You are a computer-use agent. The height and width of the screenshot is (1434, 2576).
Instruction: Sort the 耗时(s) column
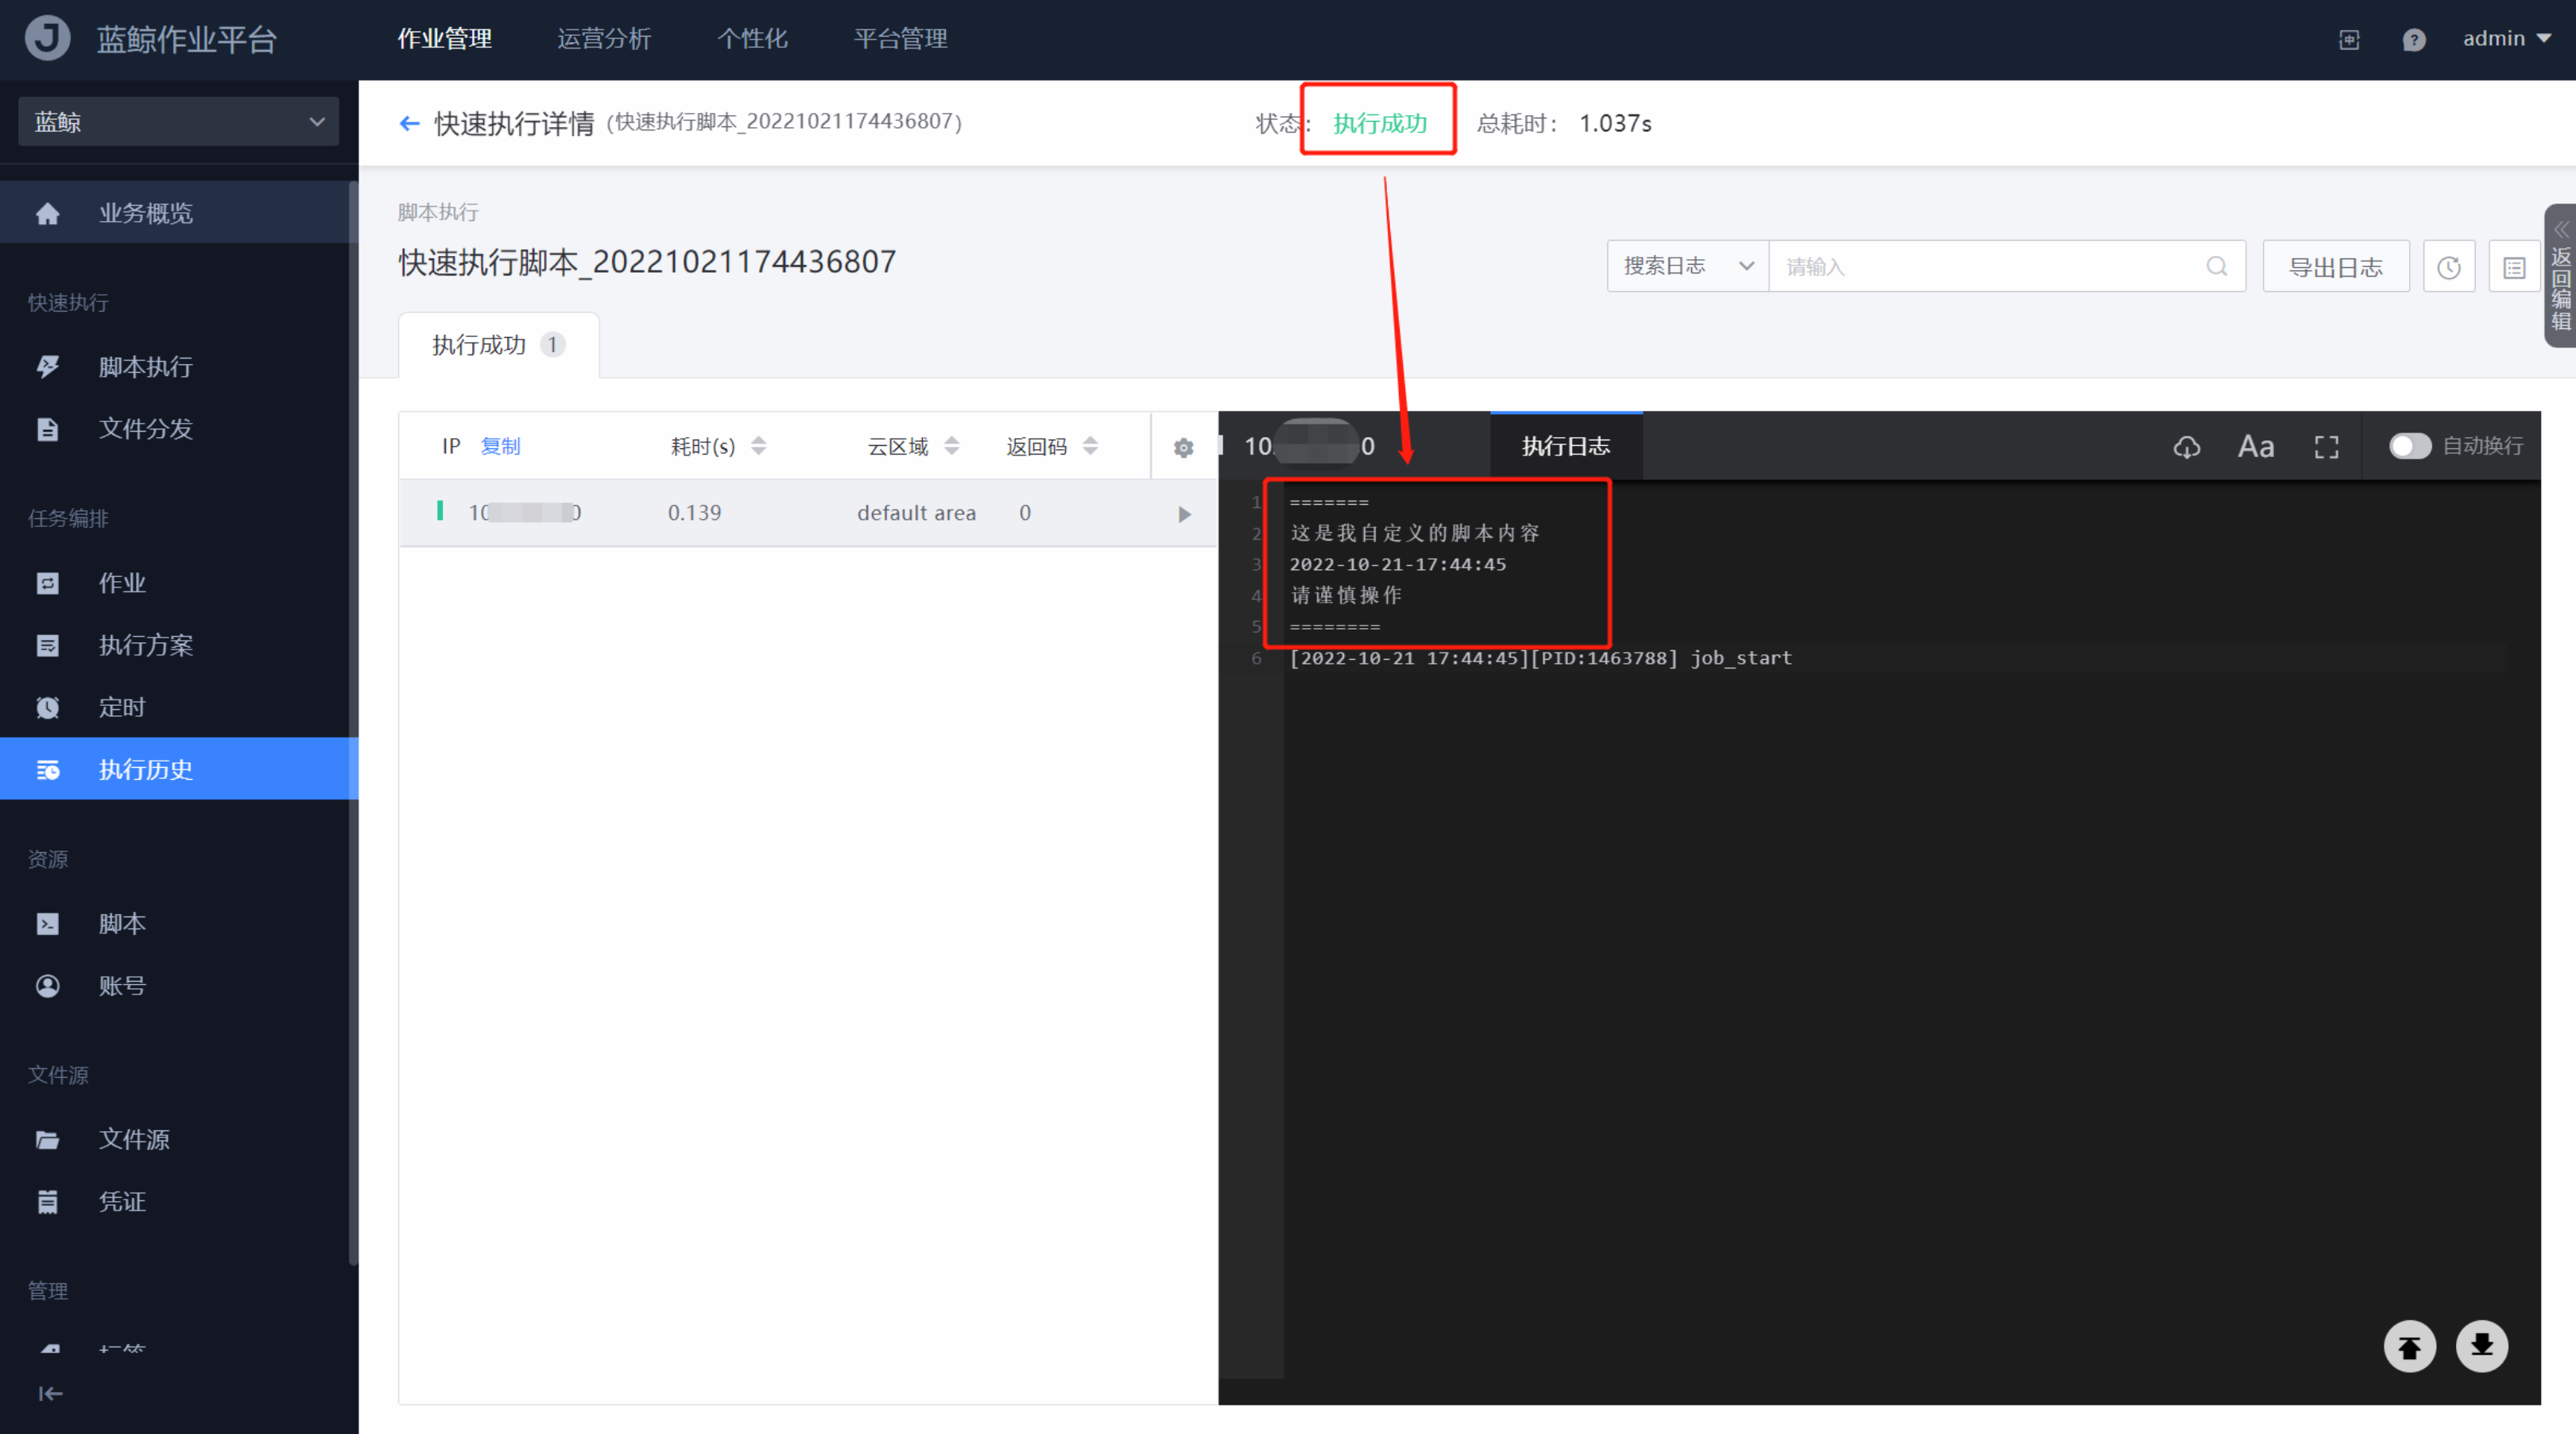click(x=759, y=446)
